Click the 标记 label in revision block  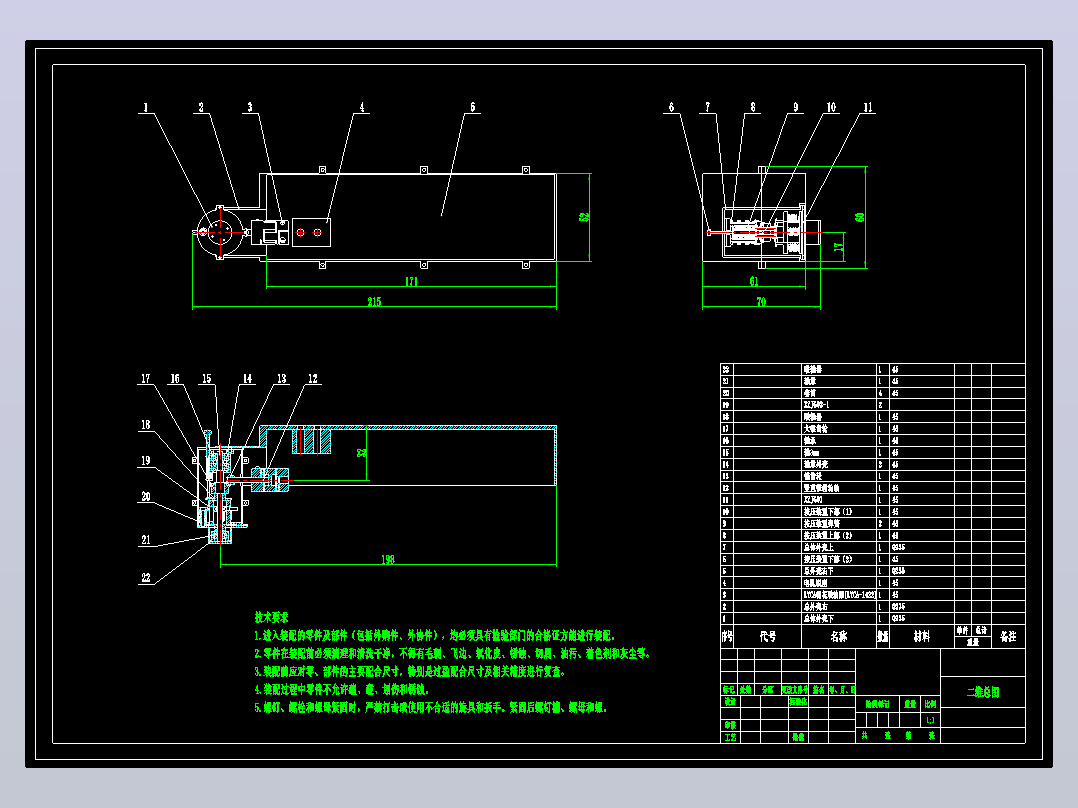[729, 690]
